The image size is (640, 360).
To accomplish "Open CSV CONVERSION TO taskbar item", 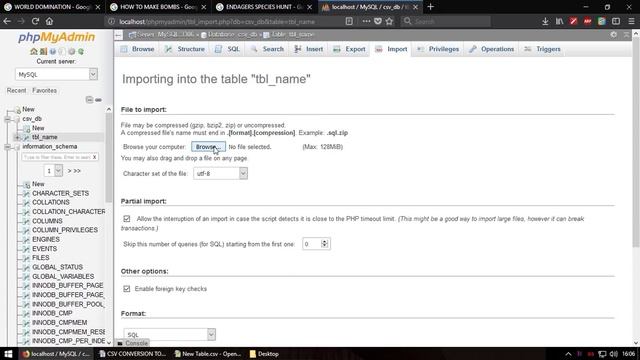I will [x=132, y=354].
